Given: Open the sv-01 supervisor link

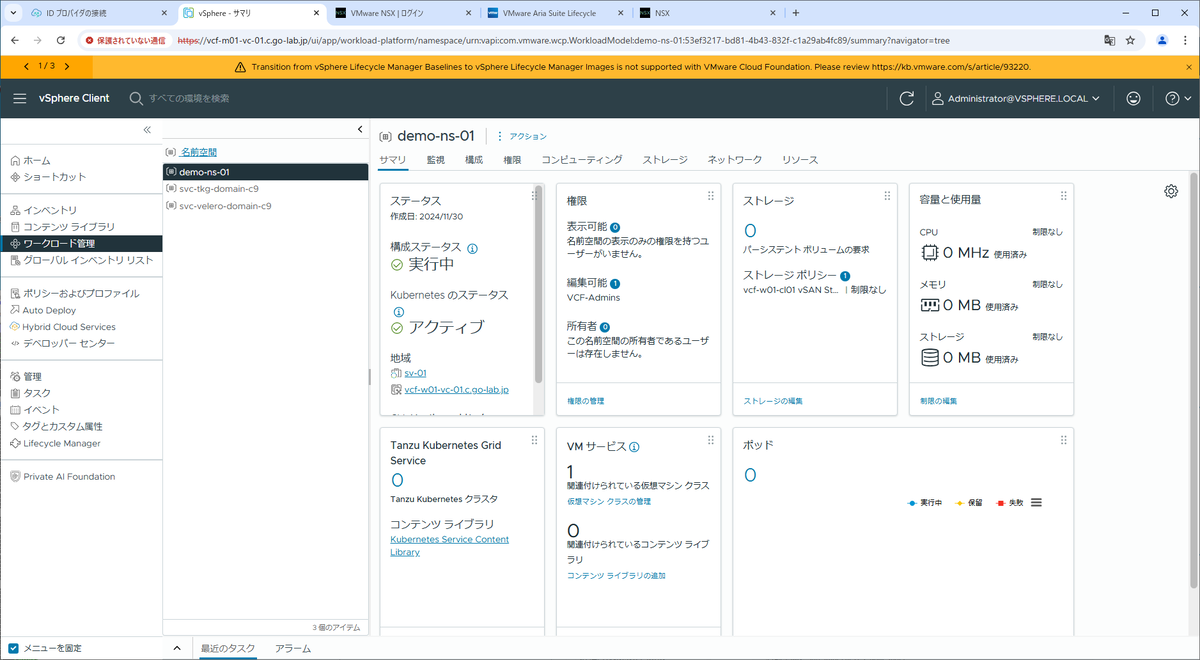Looking at the screenshot, I should 415,373.
